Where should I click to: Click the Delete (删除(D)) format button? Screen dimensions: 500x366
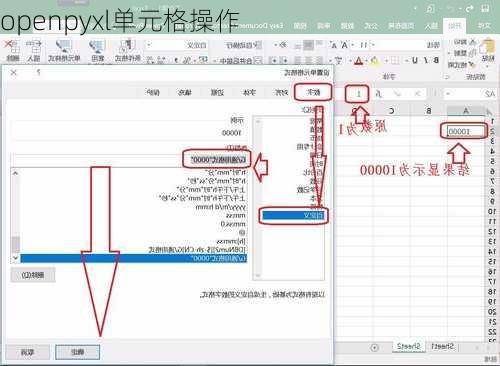[33, 275]
